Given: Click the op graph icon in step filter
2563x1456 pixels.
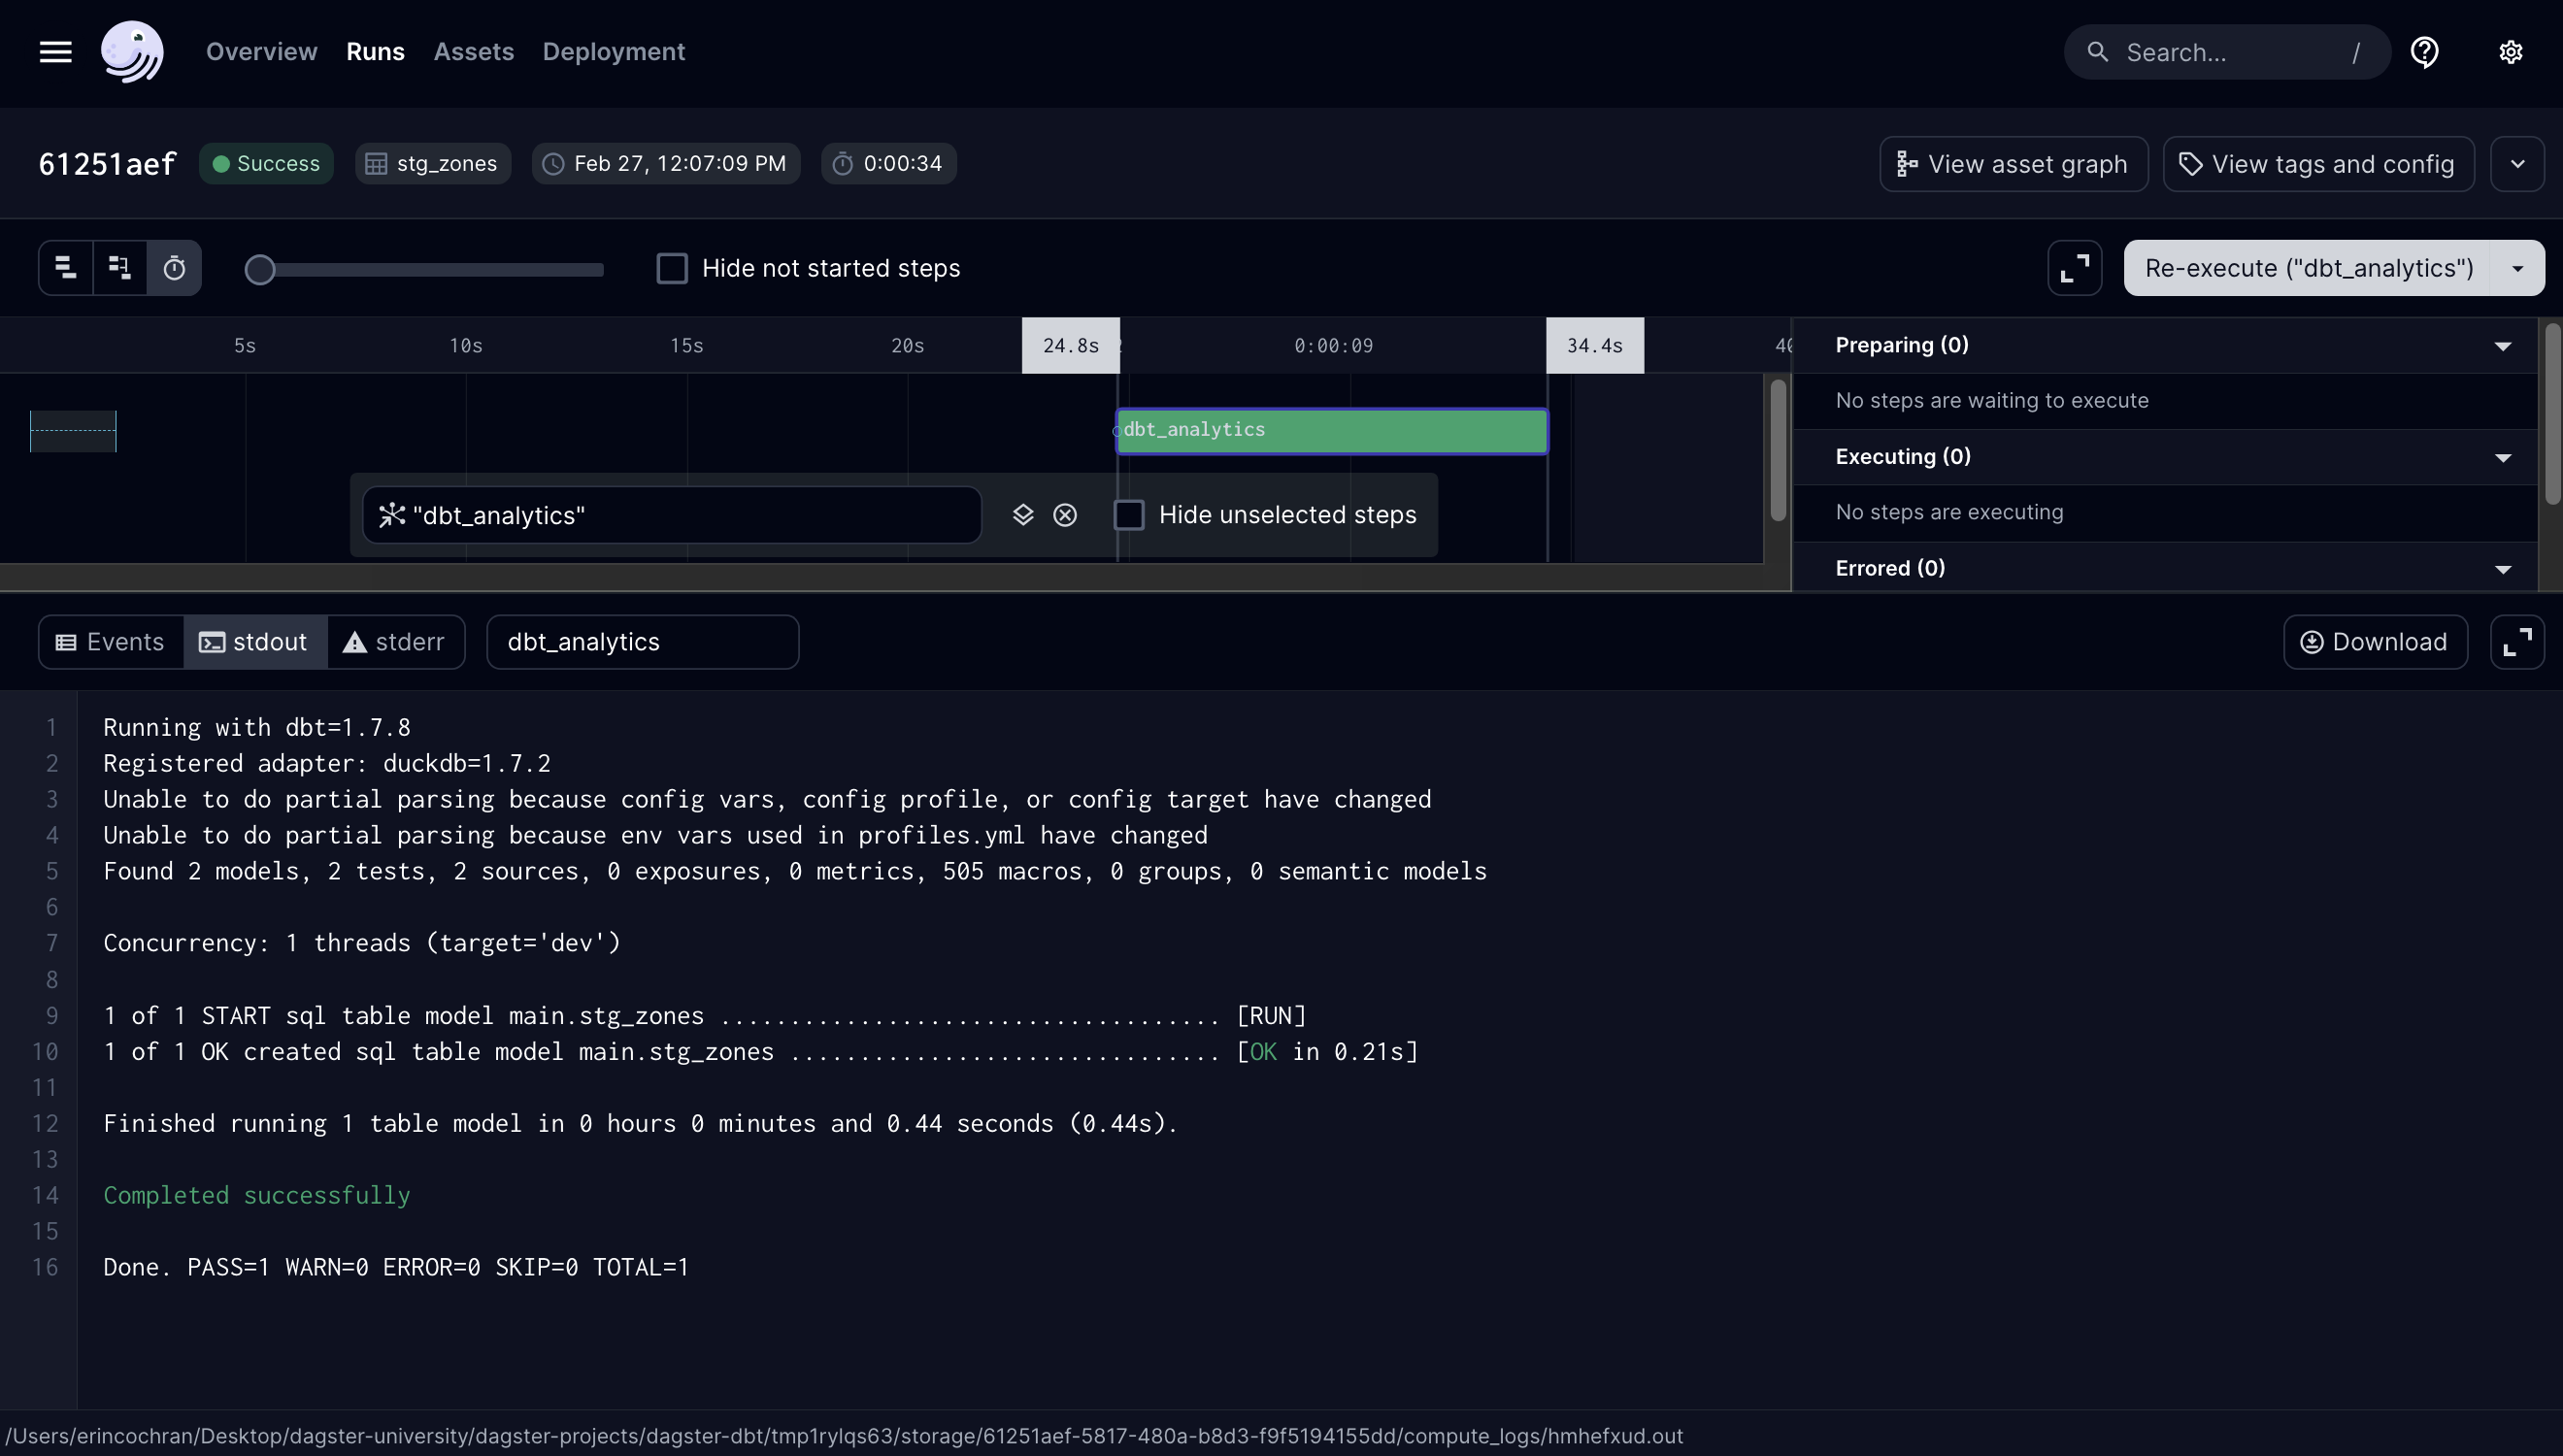Looking at the screenshot, I should click(392, 515).
